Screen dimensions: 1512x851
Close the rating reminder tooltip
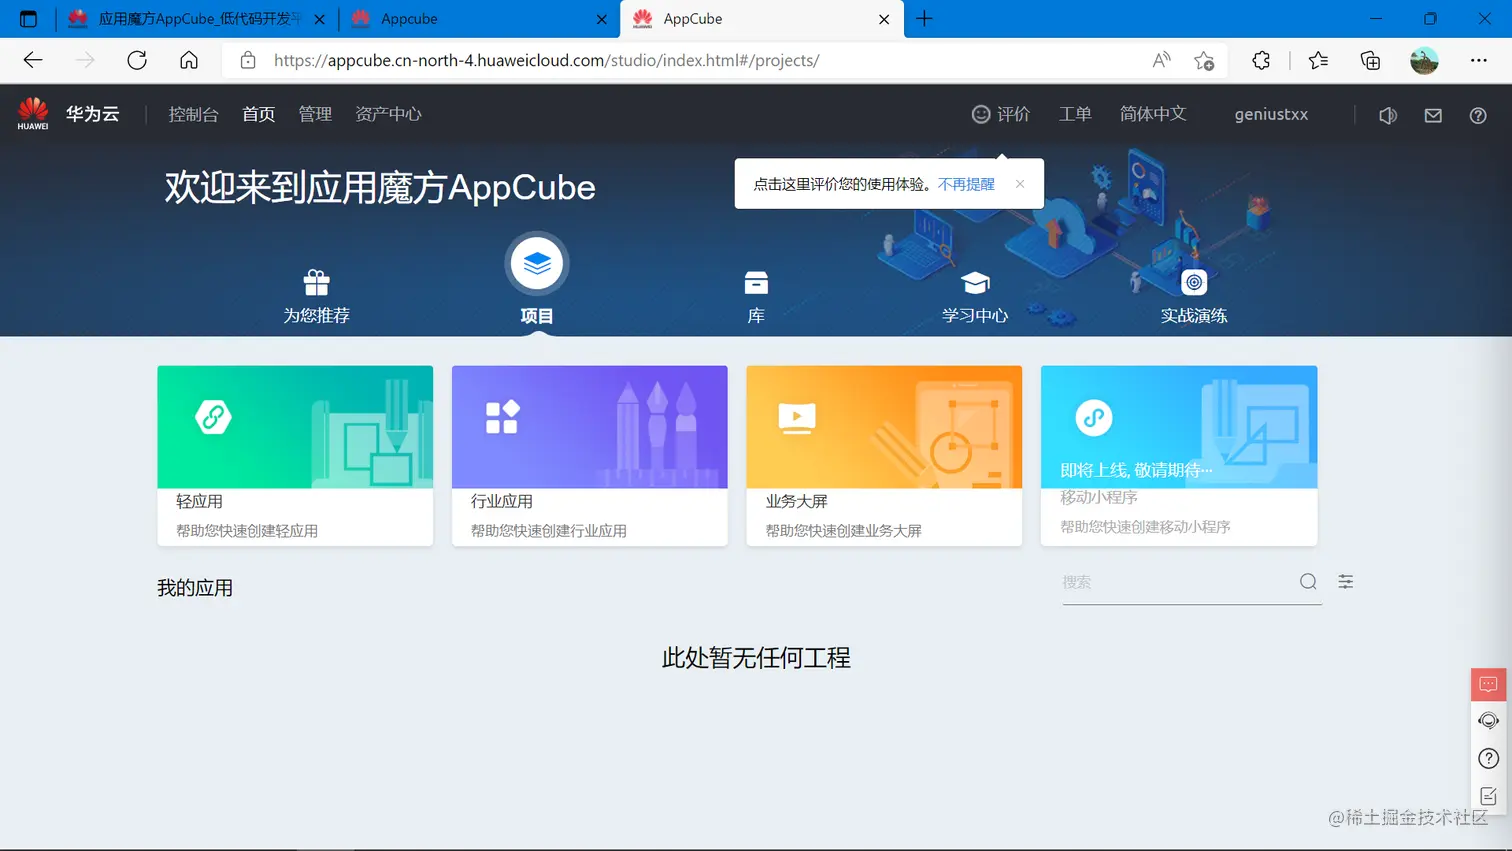click(x=1020, y=184)
